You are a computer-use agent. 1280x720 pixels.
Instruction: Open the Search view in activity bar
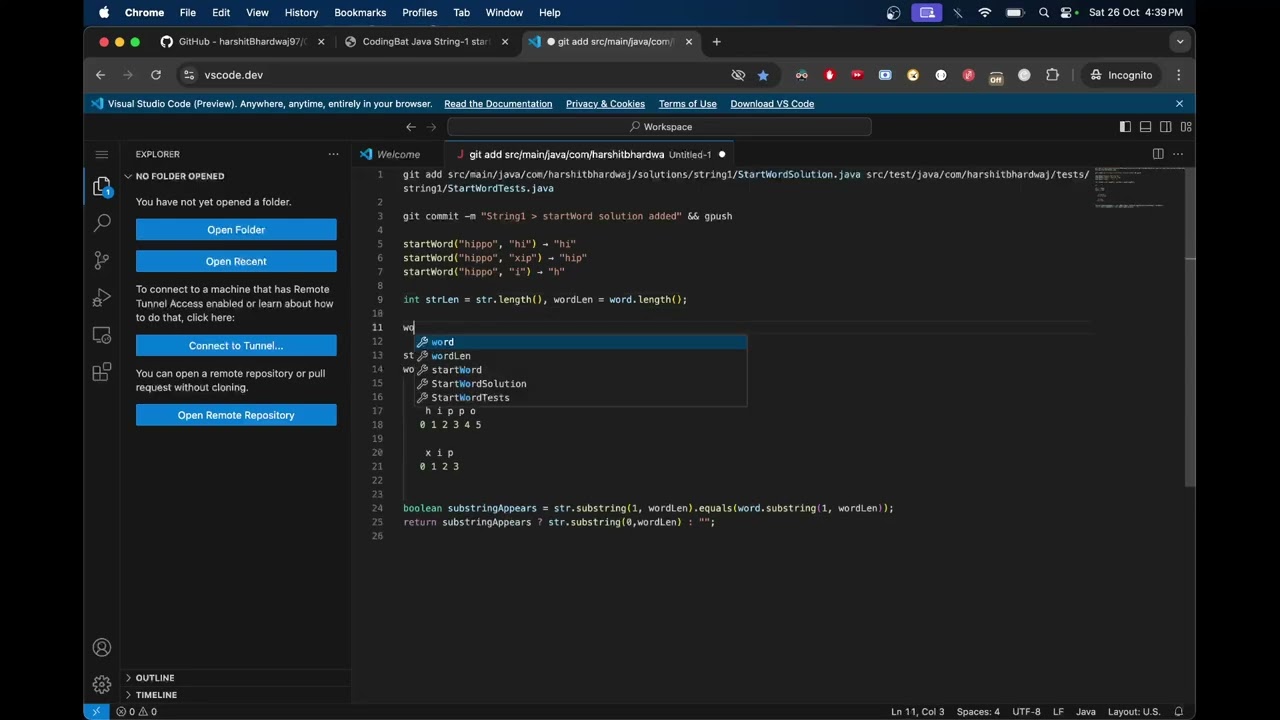pyautogui.click(x=101, y=223)
